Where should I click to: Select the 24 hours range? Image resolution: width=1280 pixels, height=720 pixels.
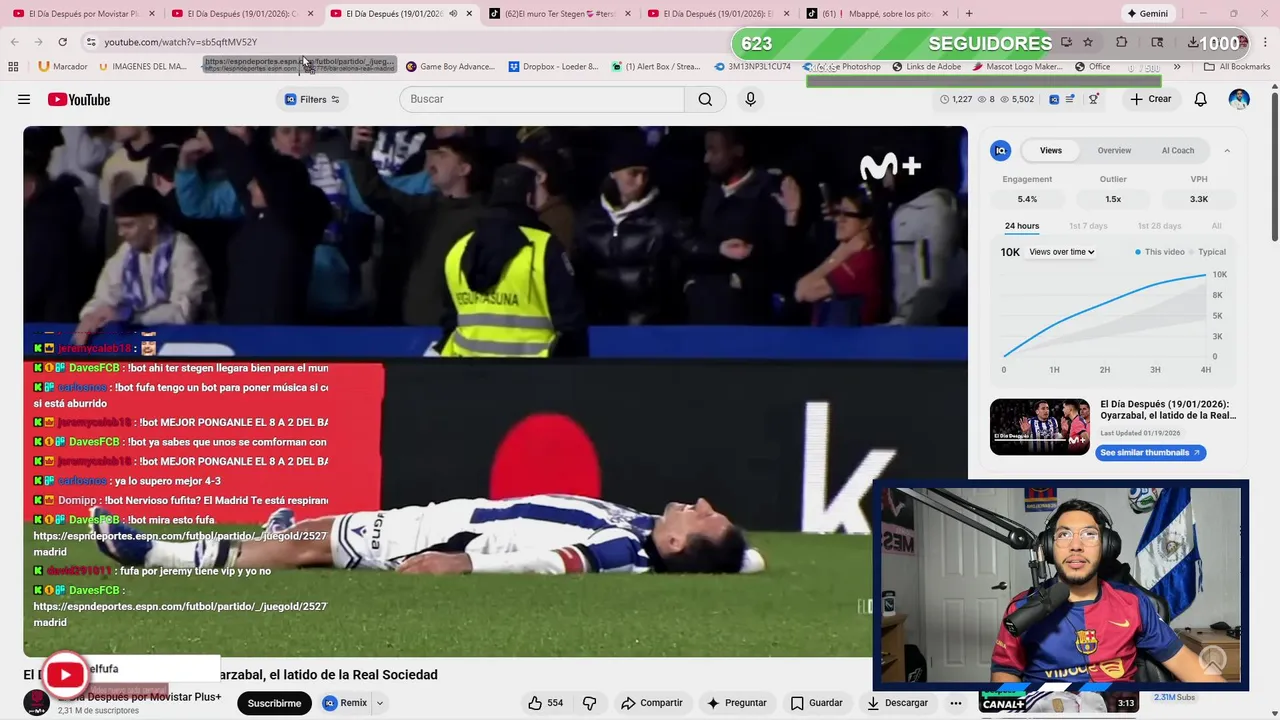(1022, 226)
